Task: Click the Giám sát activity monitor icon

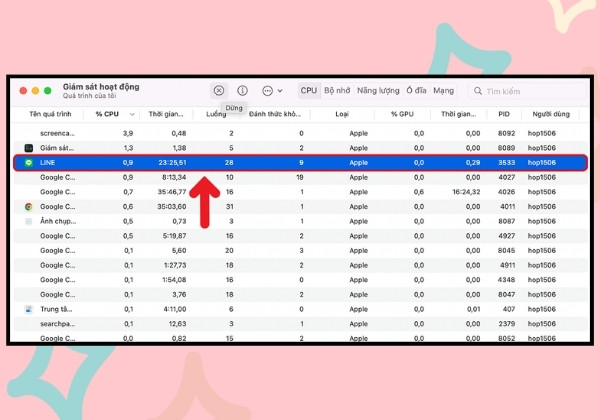Action: point(29,148)
